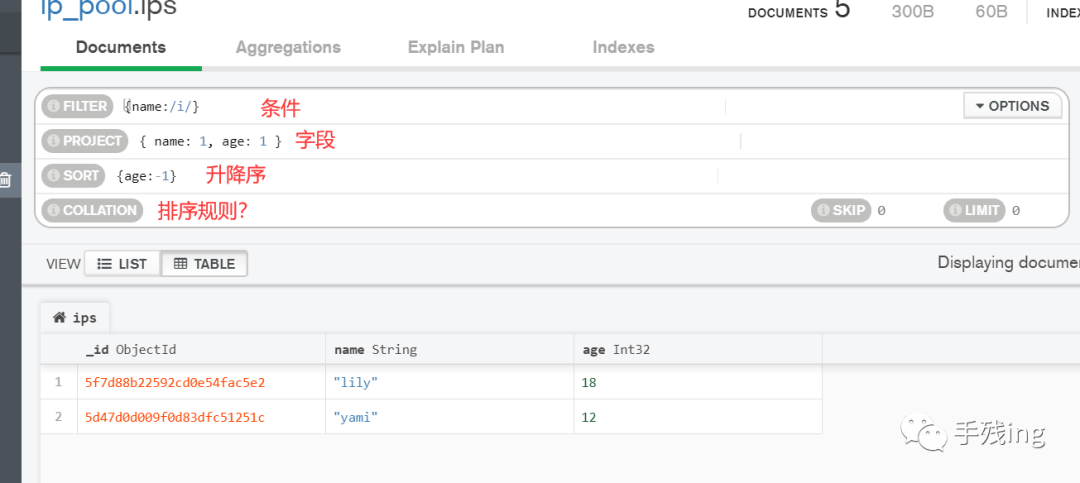The height and width of the screenshot is (483, 1080).
Task: Open the Indexes tab
Action: coord(623,47)
